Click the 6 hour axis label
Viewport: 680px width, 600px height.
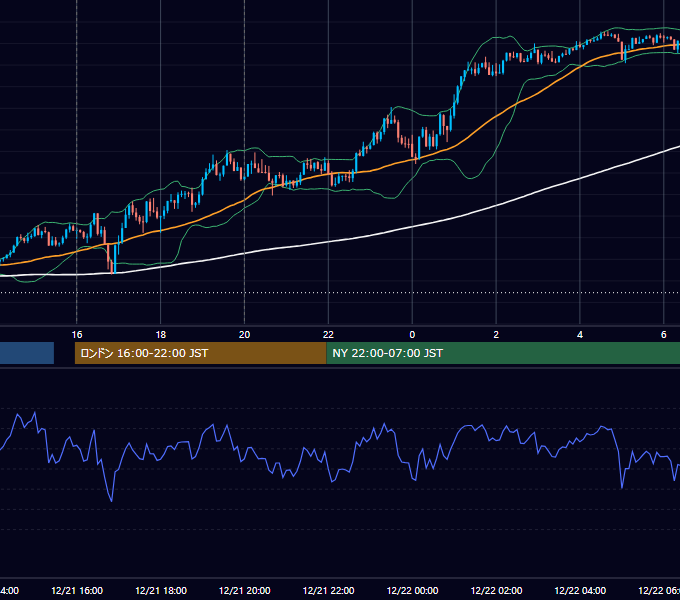click(664, 335)
